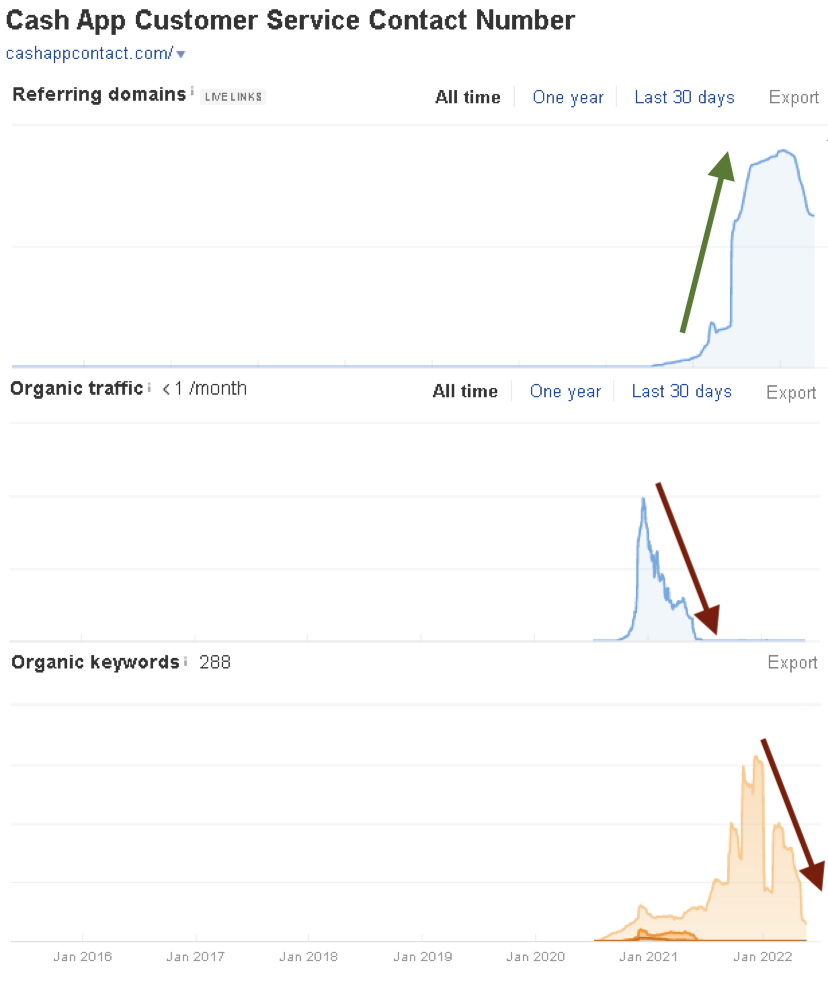Click the Organic keywords info icon
The height and width of the screenshot is (988, 828).
[186, 661]
